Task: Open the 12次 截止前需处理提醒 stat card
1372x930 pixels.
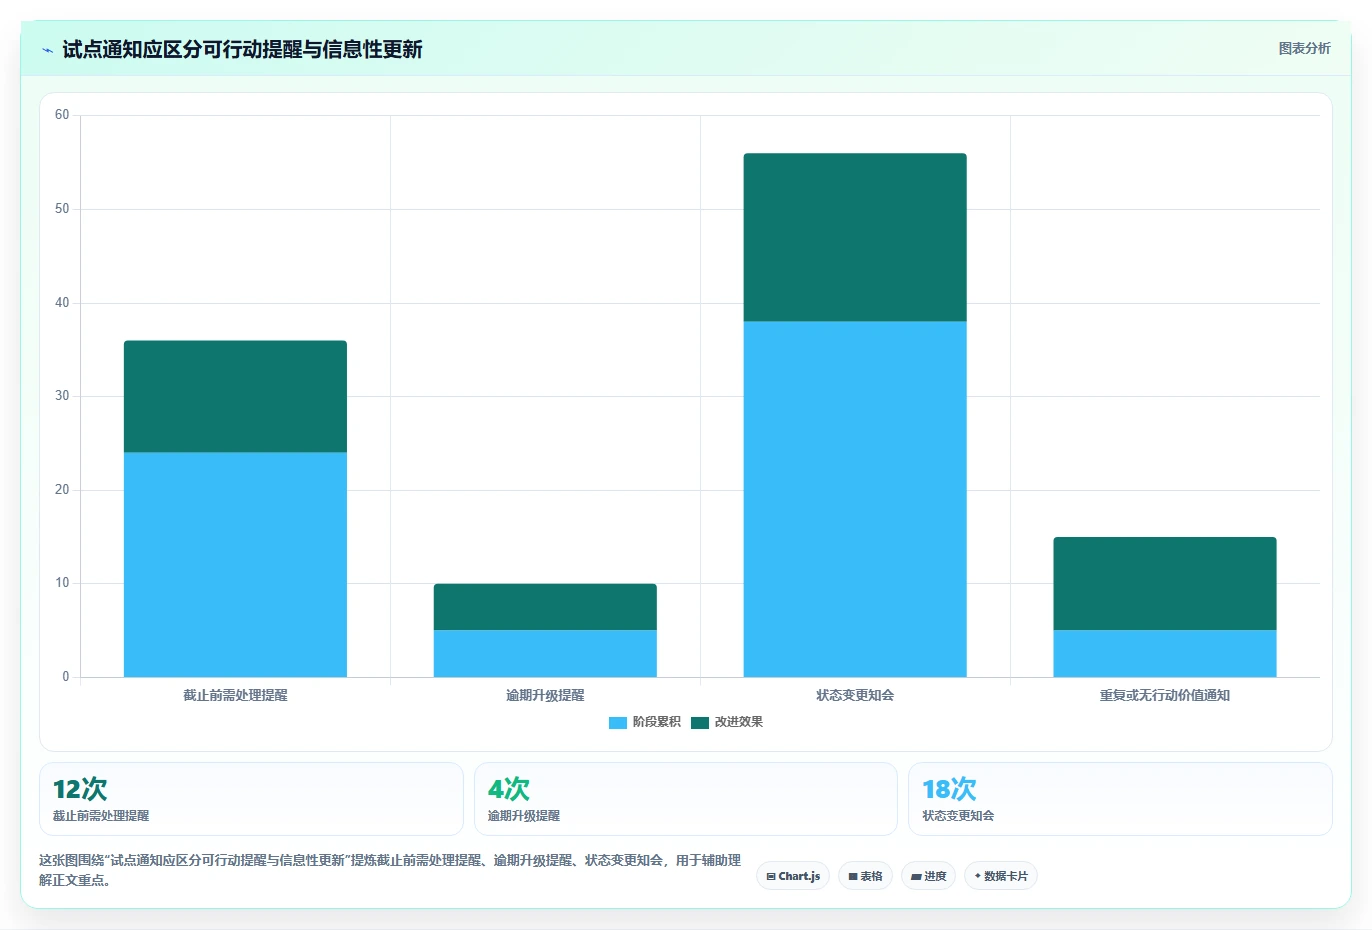Action: click(251, 799)
